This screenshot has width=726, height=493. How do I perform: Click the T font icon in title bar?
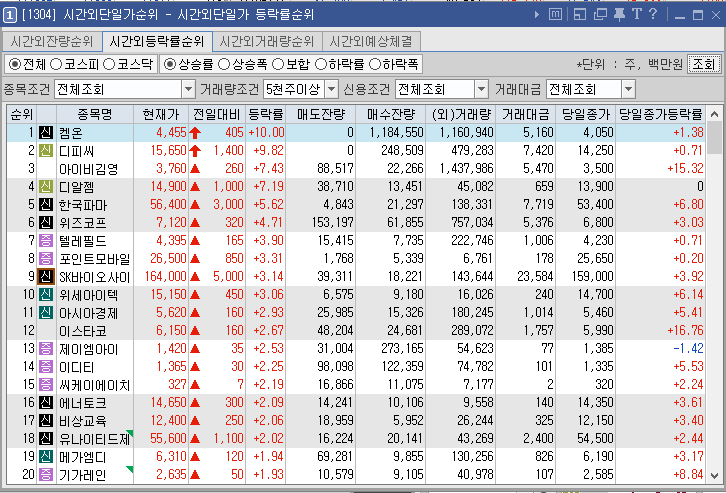[637, 14]
